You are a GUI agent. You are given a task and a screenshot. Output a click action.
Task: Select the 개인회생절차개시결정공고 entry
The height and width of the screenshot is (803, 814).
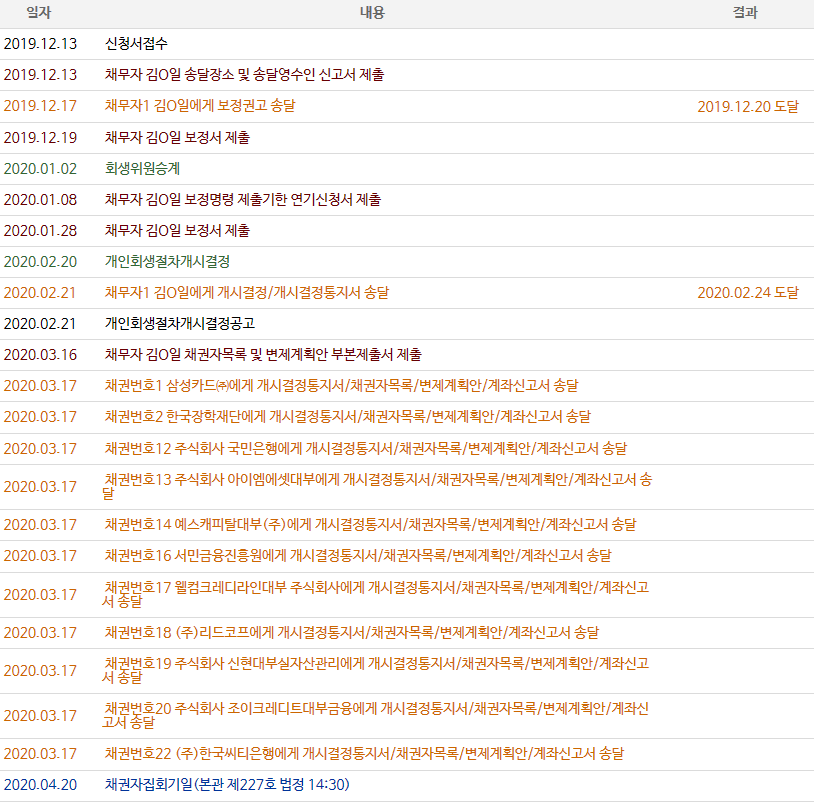(180, 324)
